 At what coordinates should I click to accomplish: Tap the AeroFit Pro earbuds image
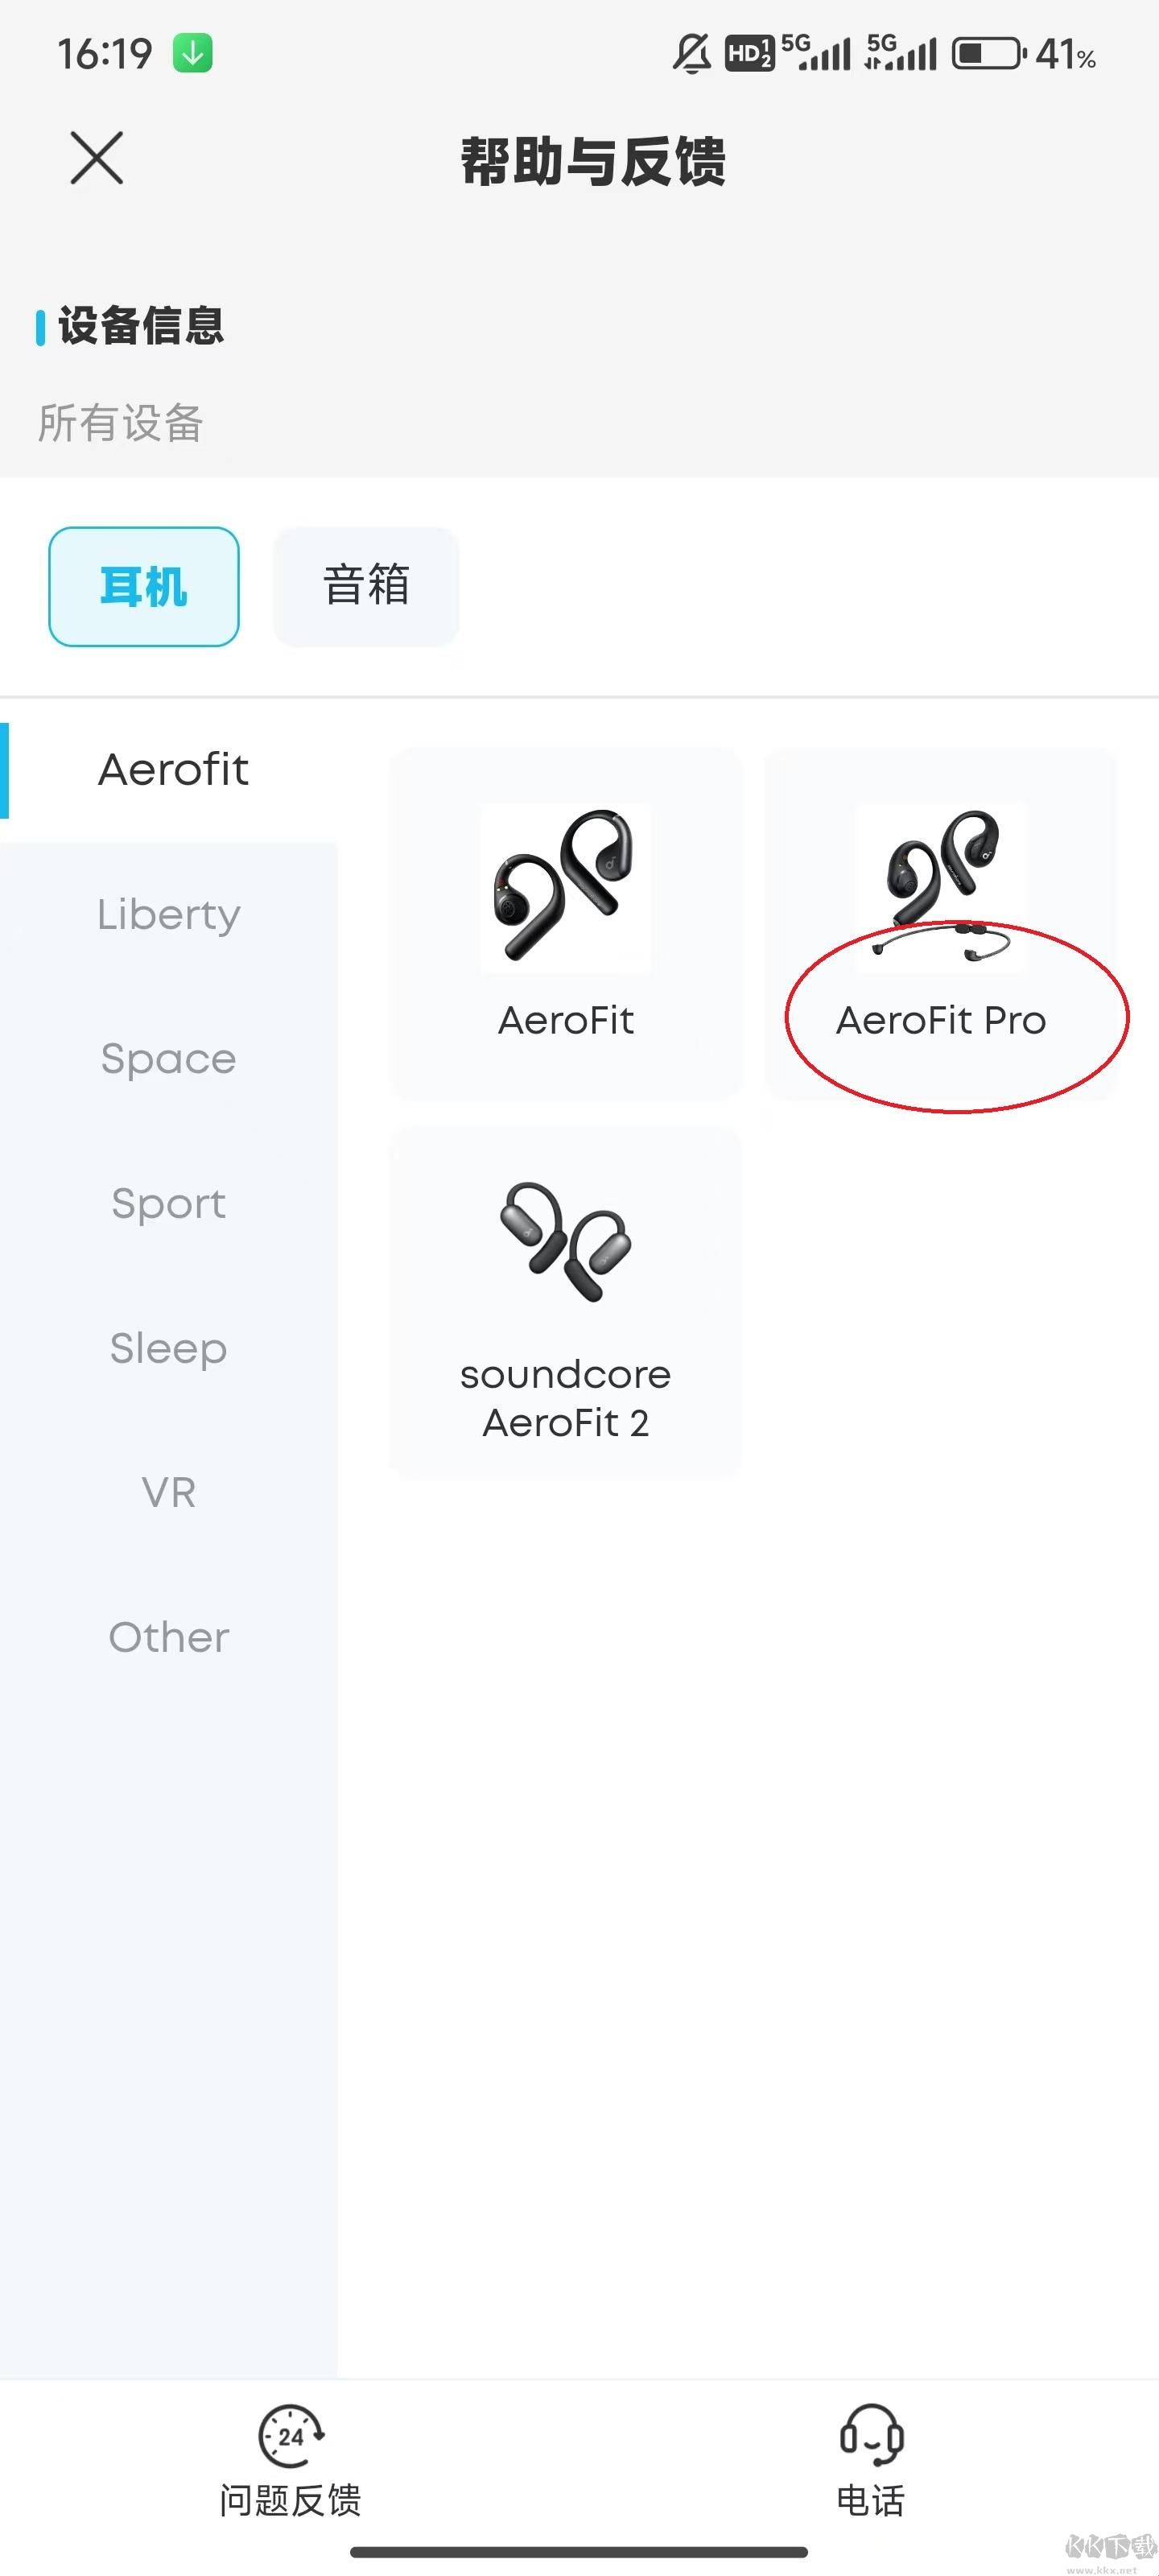pyautogui.click(x=941, y=885)
